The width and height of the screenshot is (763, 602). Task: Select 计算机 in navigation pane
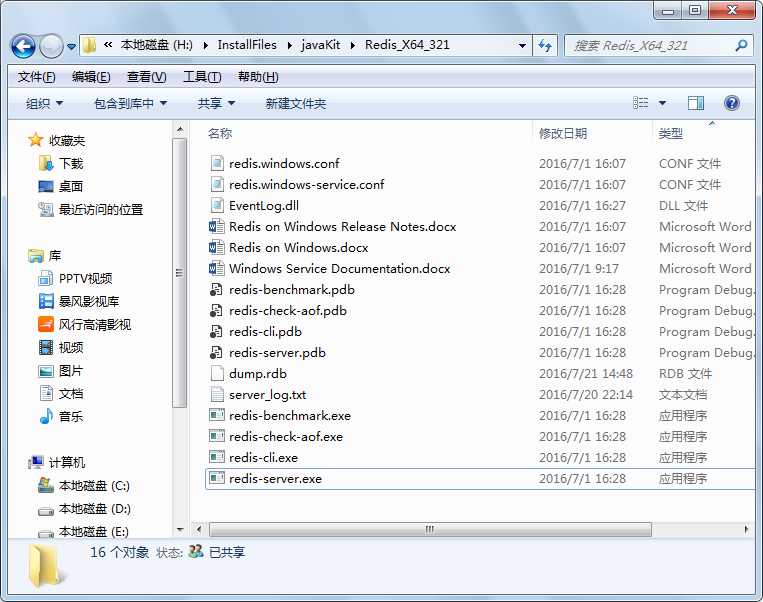pyautogui.click(x=57, y=462)
